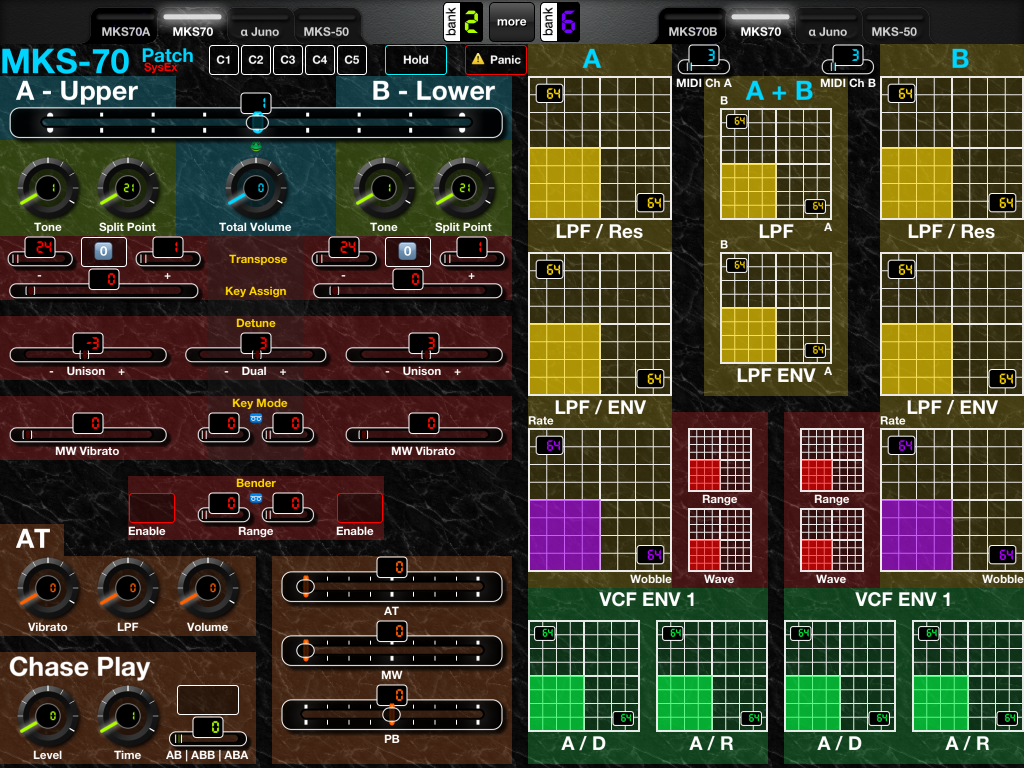Screen dimensions: 1024x768
Task: Click the Total Volume knob
Action: pyautogui.click(x=255, y=189)
